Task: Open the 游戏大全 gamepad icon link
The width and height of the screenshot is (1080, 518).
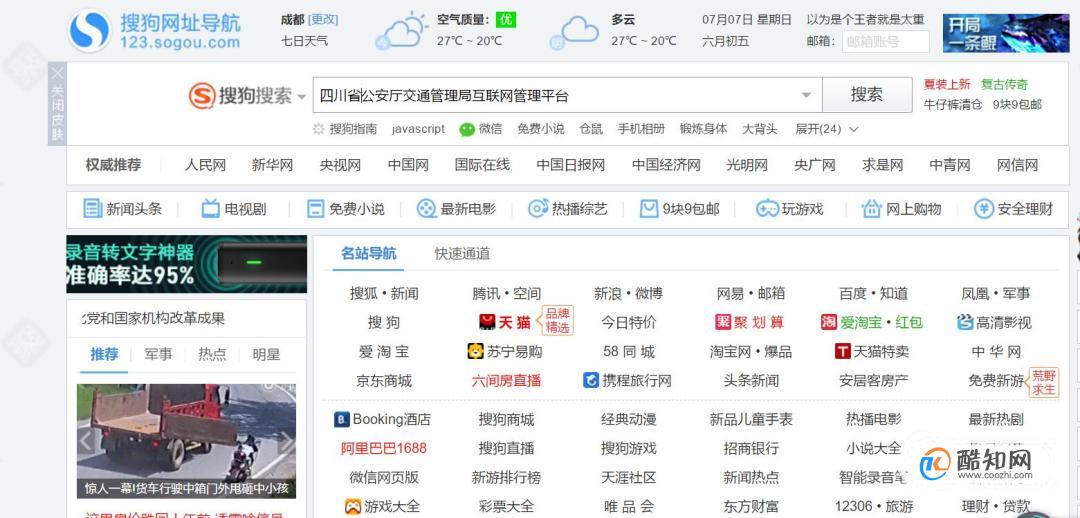Action: pos(353,506)
